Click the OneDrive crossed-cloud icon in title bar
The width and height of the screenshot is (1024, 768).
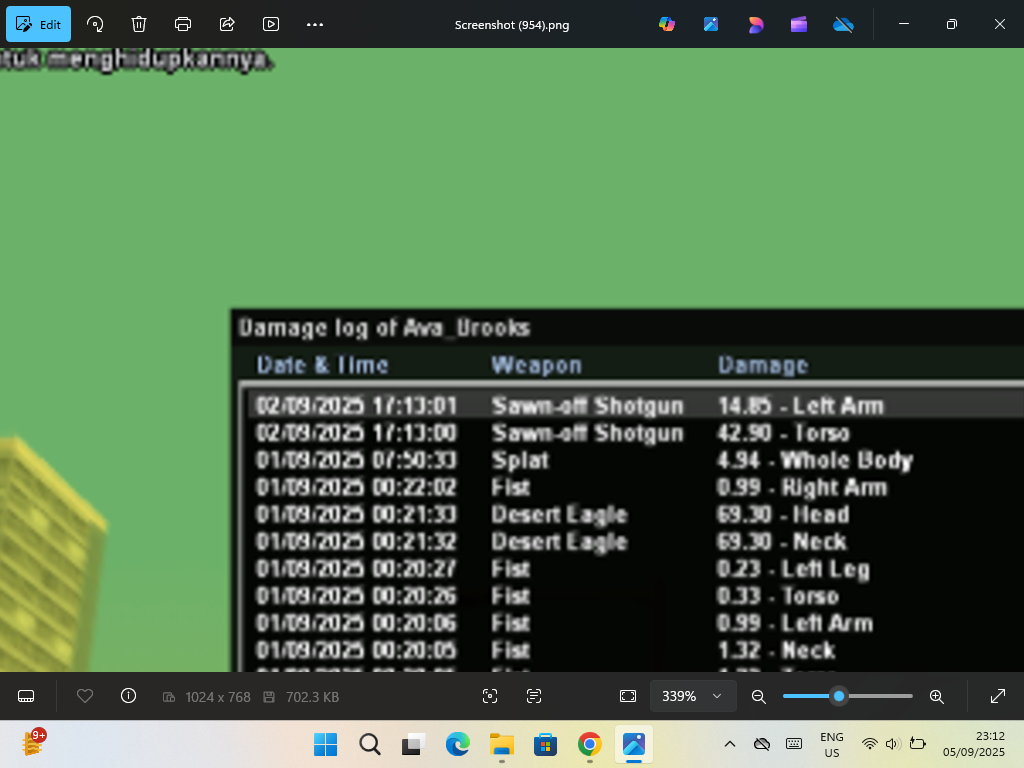[843, 24]
